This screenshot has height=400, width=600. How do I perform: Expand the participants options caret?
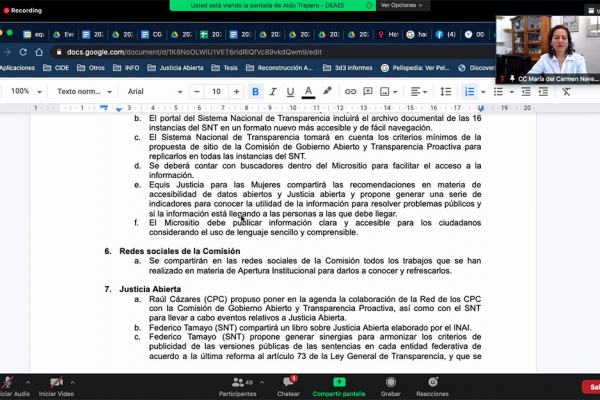[262, 382]
